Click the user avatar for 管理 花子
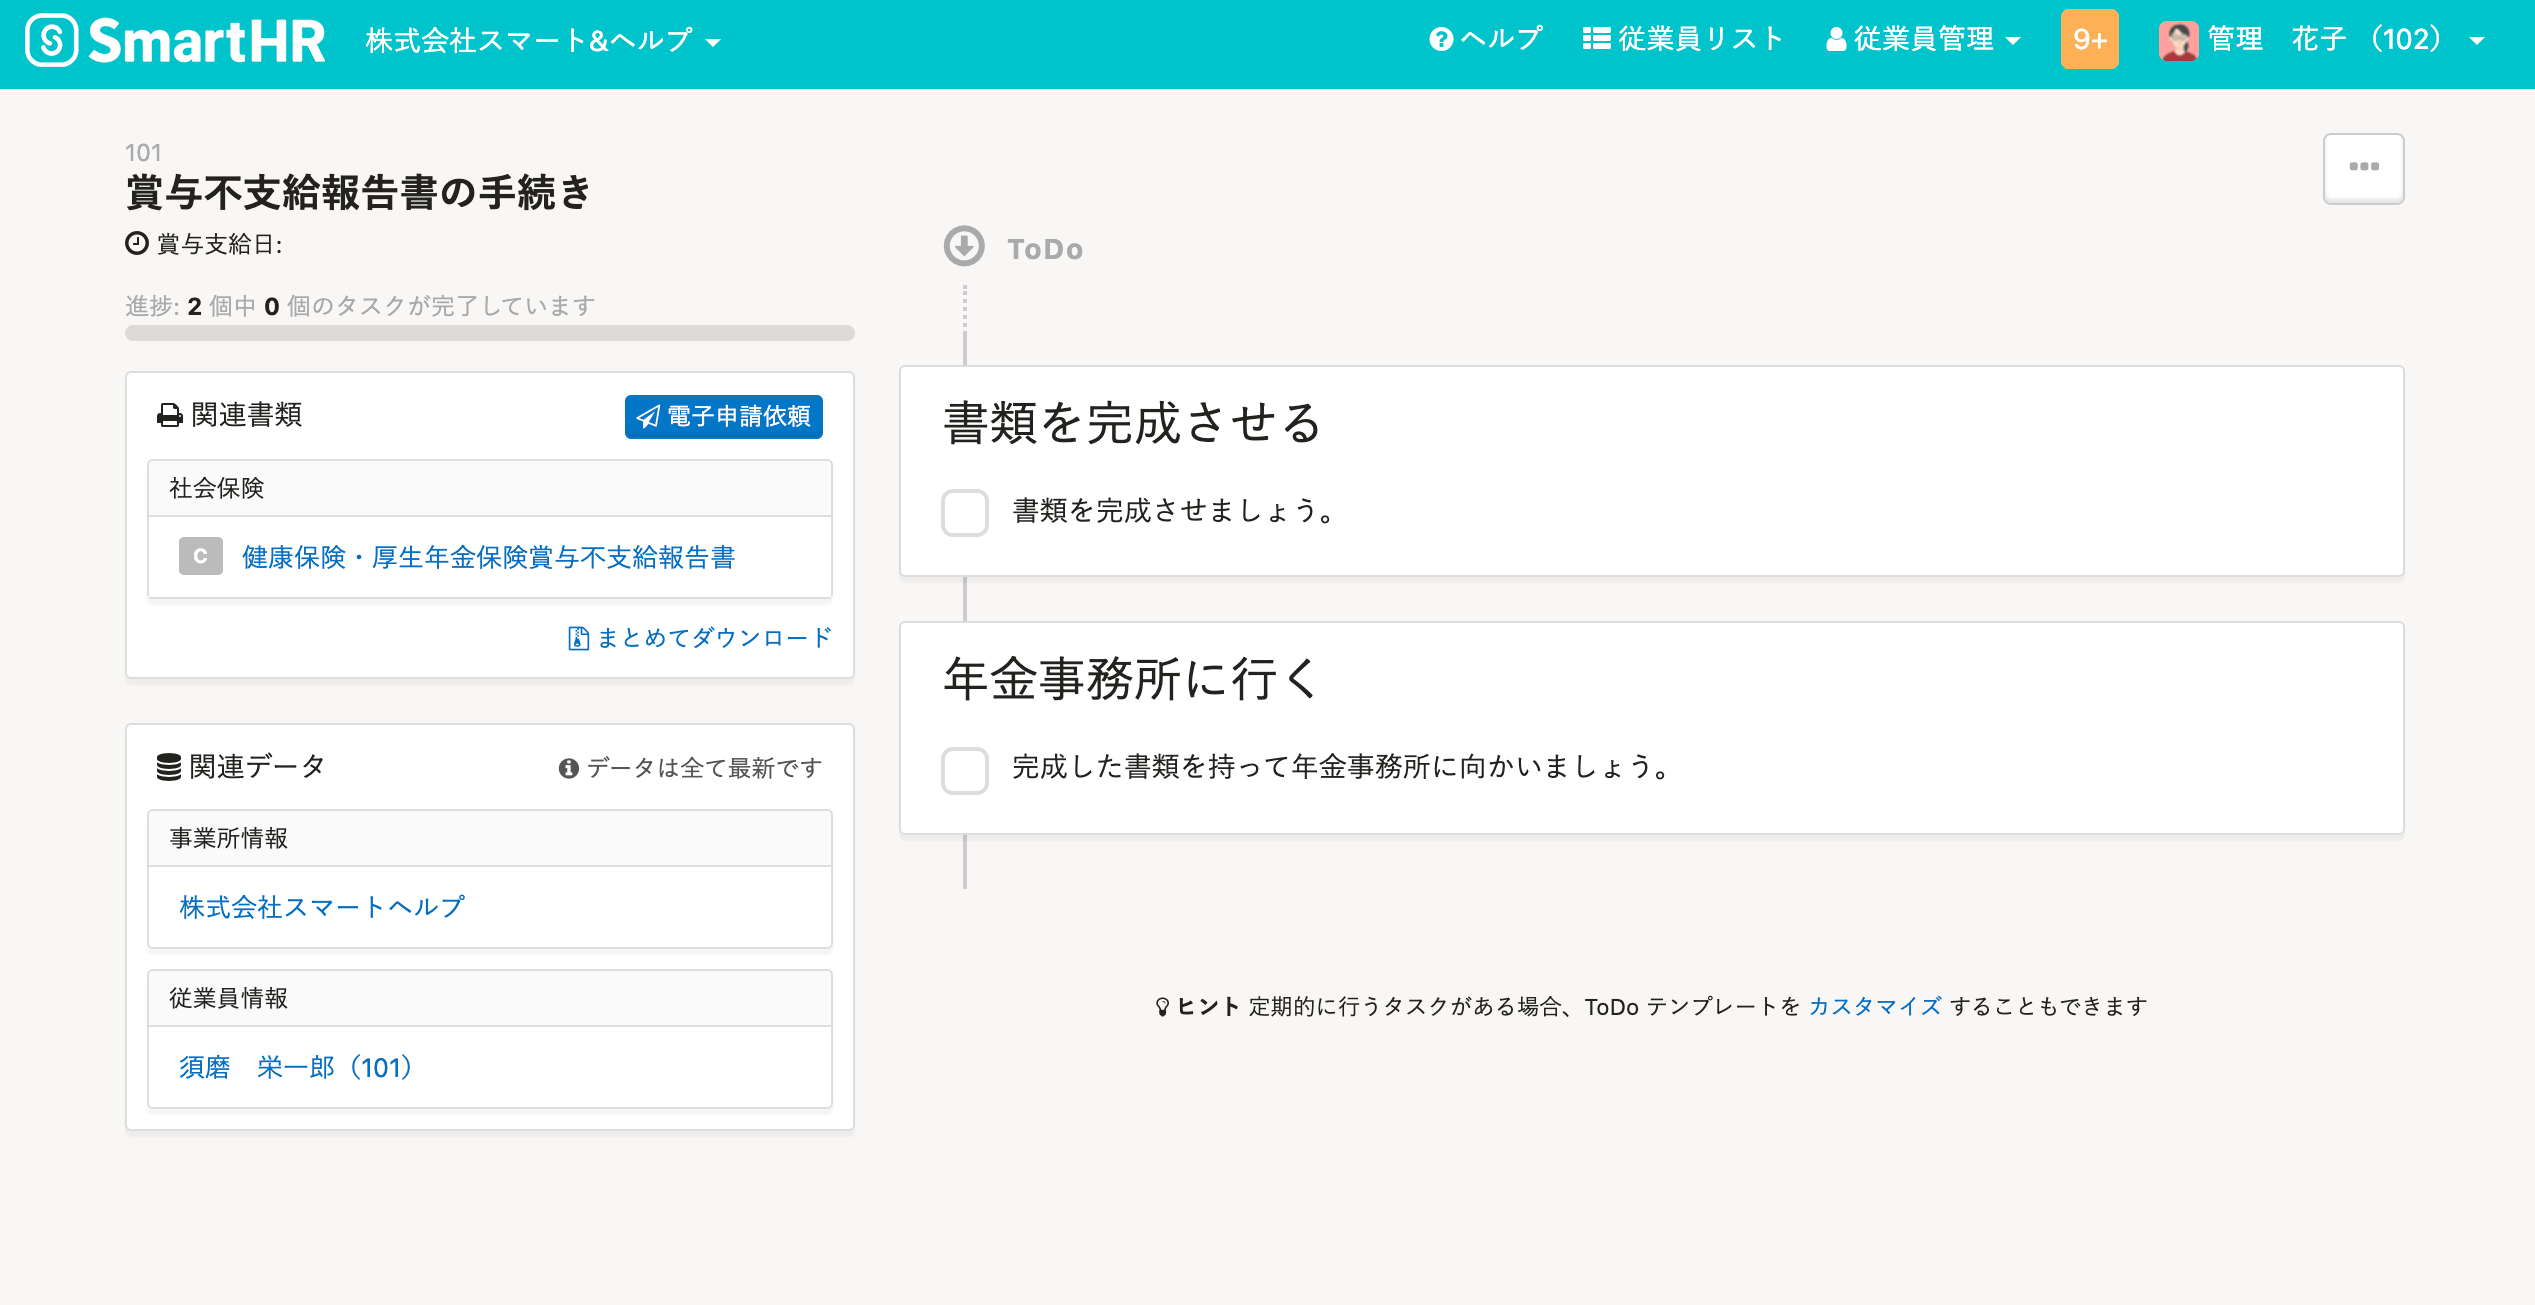Image resolution: width=2535 pixels, height=1305 pixels. point(2178,41)
